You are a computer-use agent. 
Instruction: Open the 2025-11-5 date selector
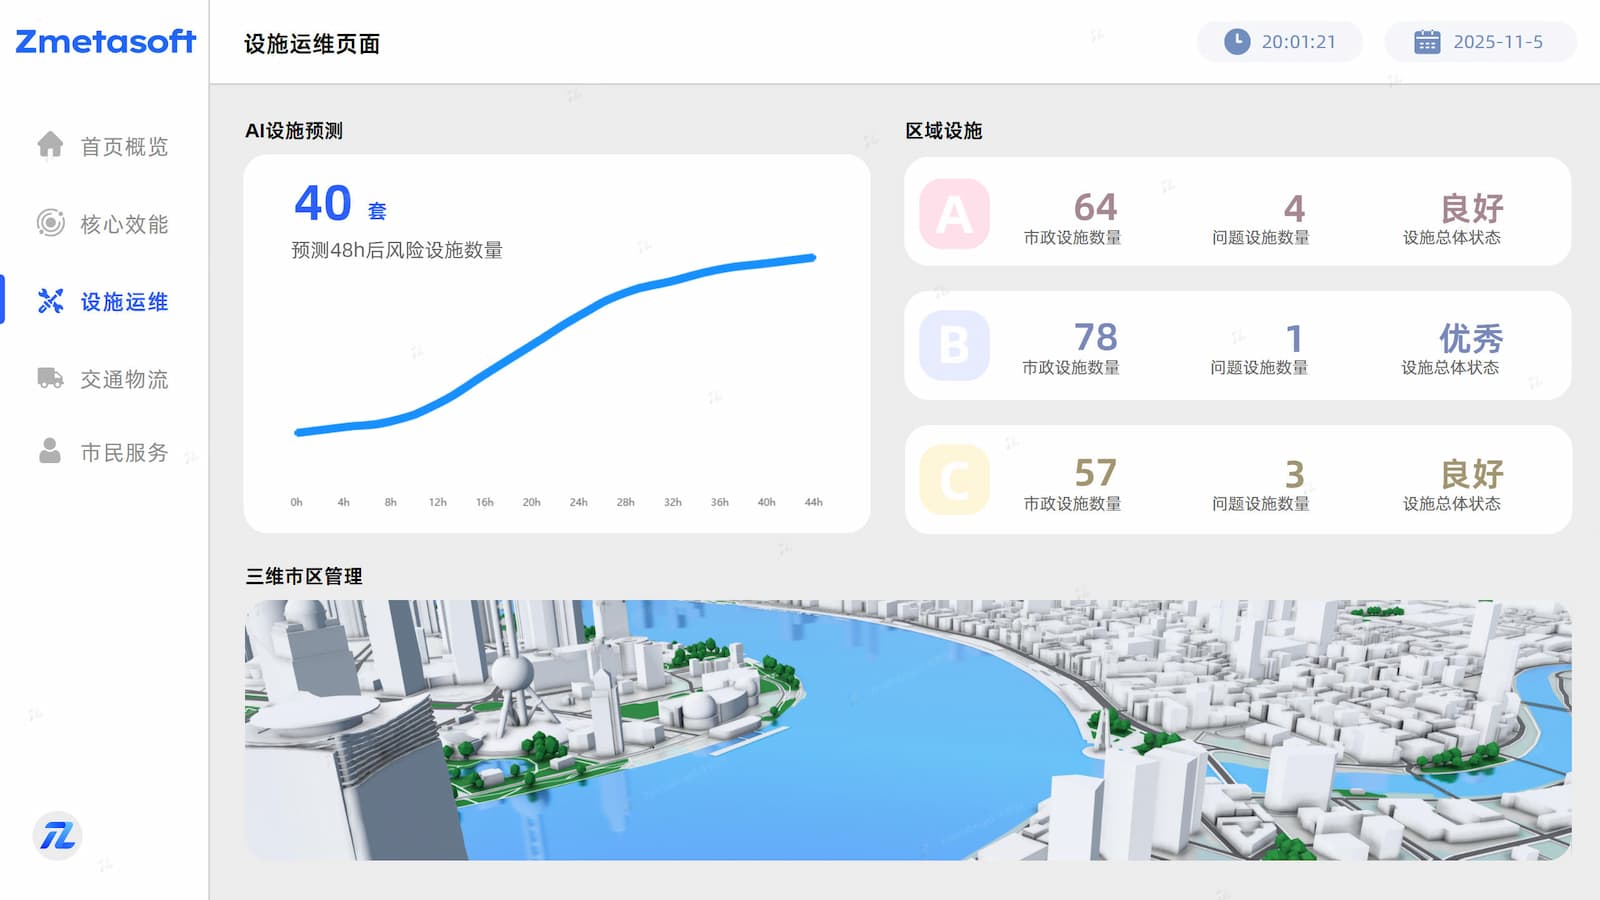[x=1480, y=41]
